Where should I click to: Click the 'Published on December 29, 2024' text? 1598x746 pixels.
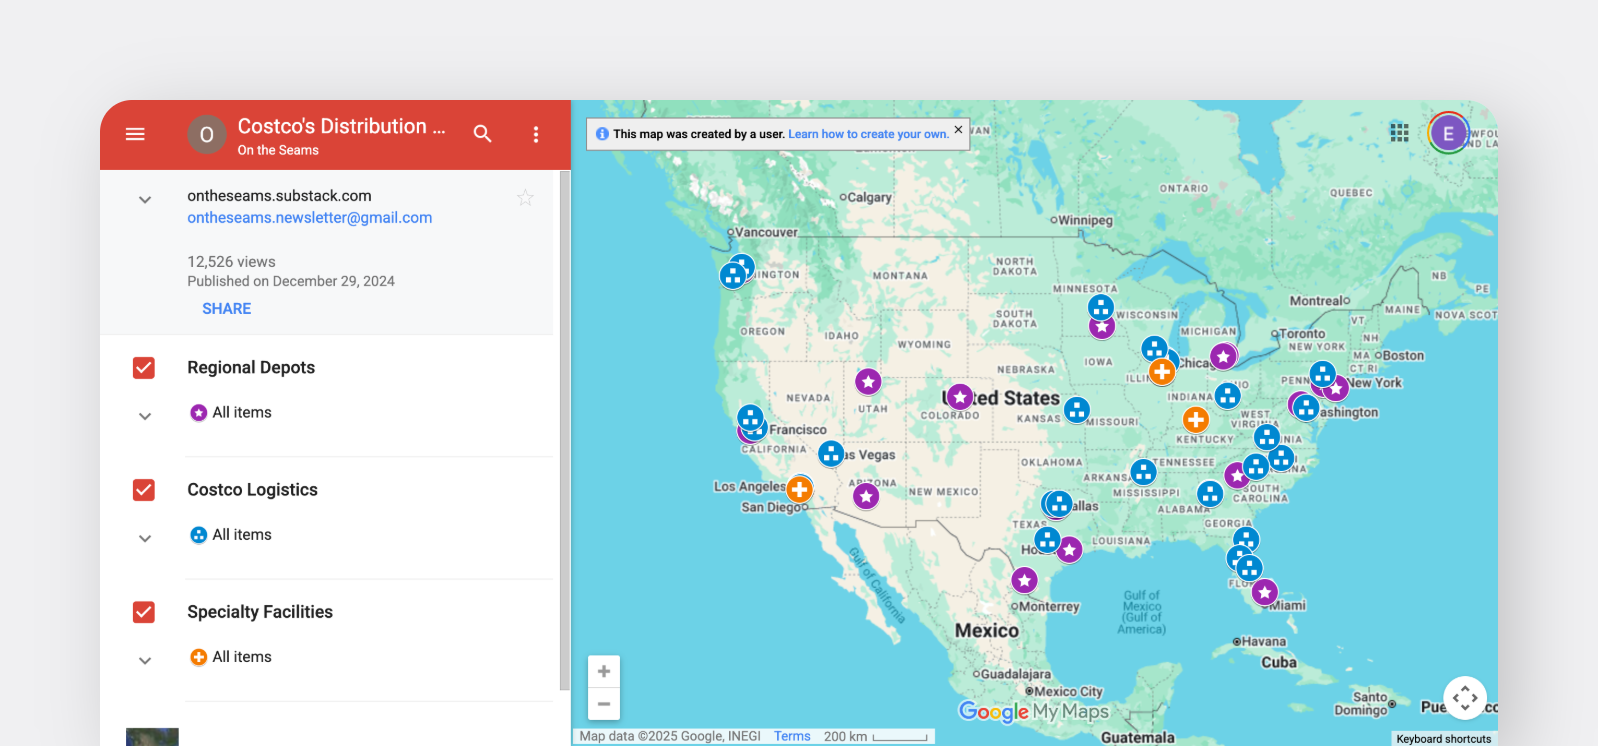[291, 281]
